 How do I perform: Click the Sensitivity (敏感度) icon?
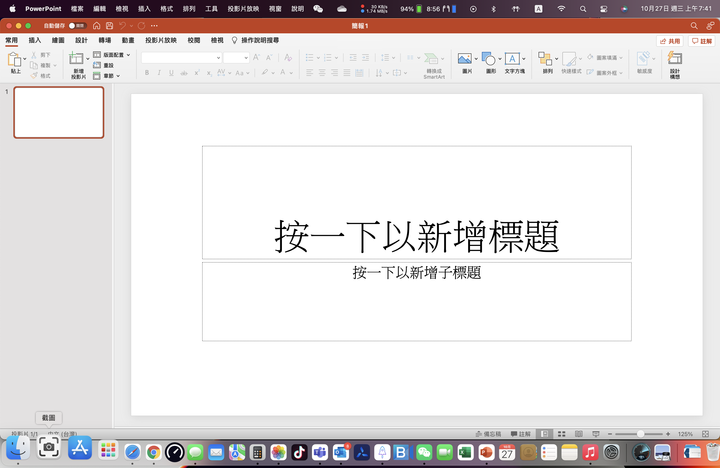tap(643, 59)
